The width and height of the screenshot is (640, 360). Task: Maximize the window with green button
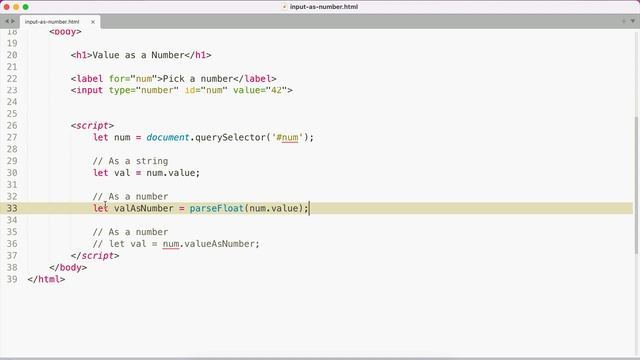point(26,7)
